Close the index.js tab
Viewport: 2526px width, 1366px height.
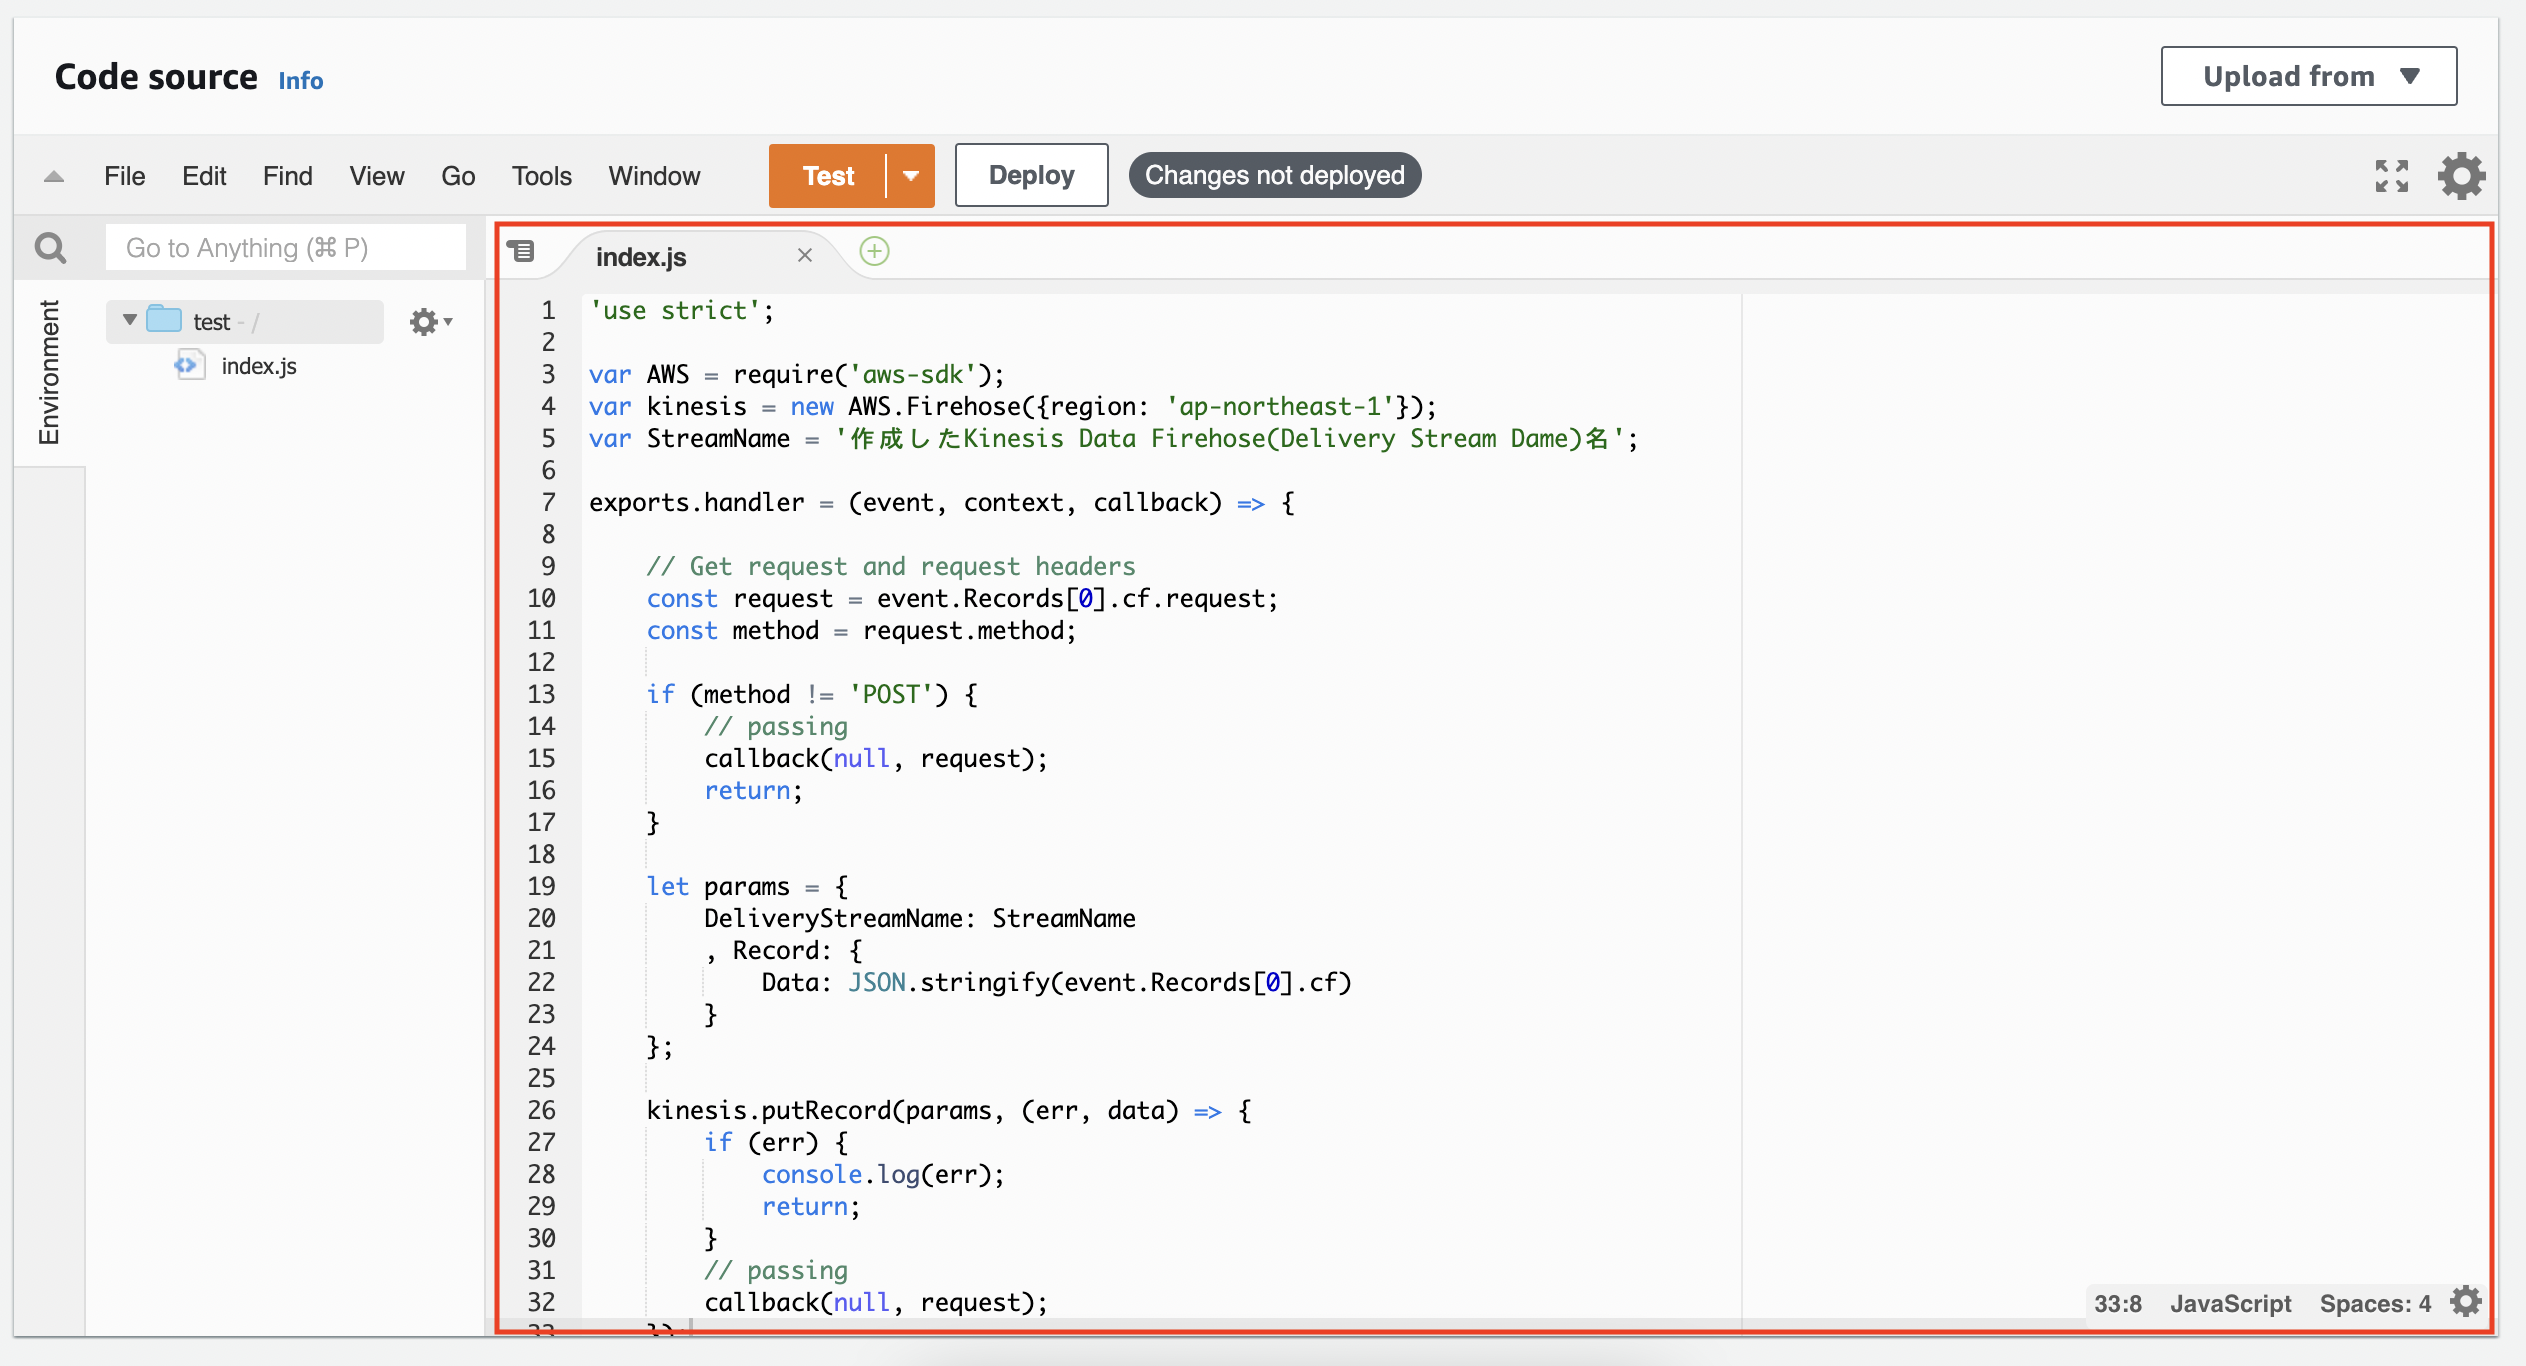[805, 256]
